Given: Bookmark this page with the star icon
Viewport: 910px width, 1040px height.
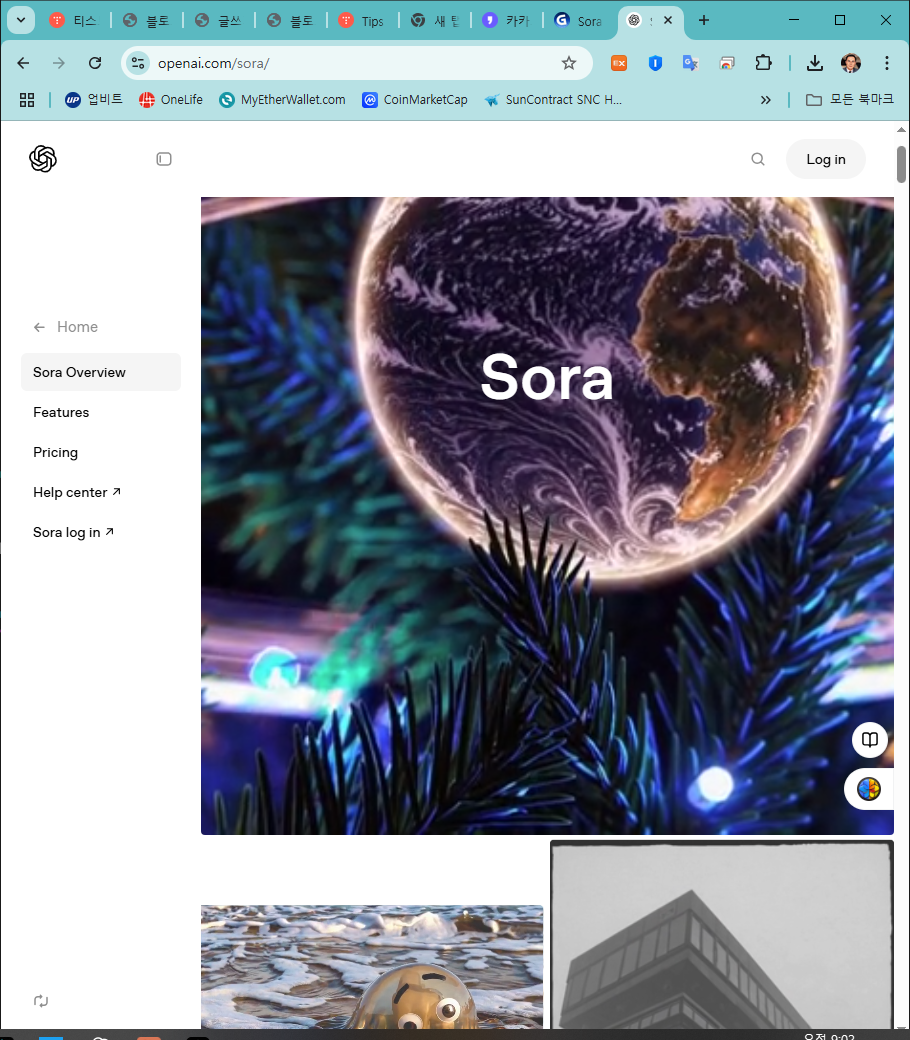Looking at the screenshot, I should tap(569, 63).
